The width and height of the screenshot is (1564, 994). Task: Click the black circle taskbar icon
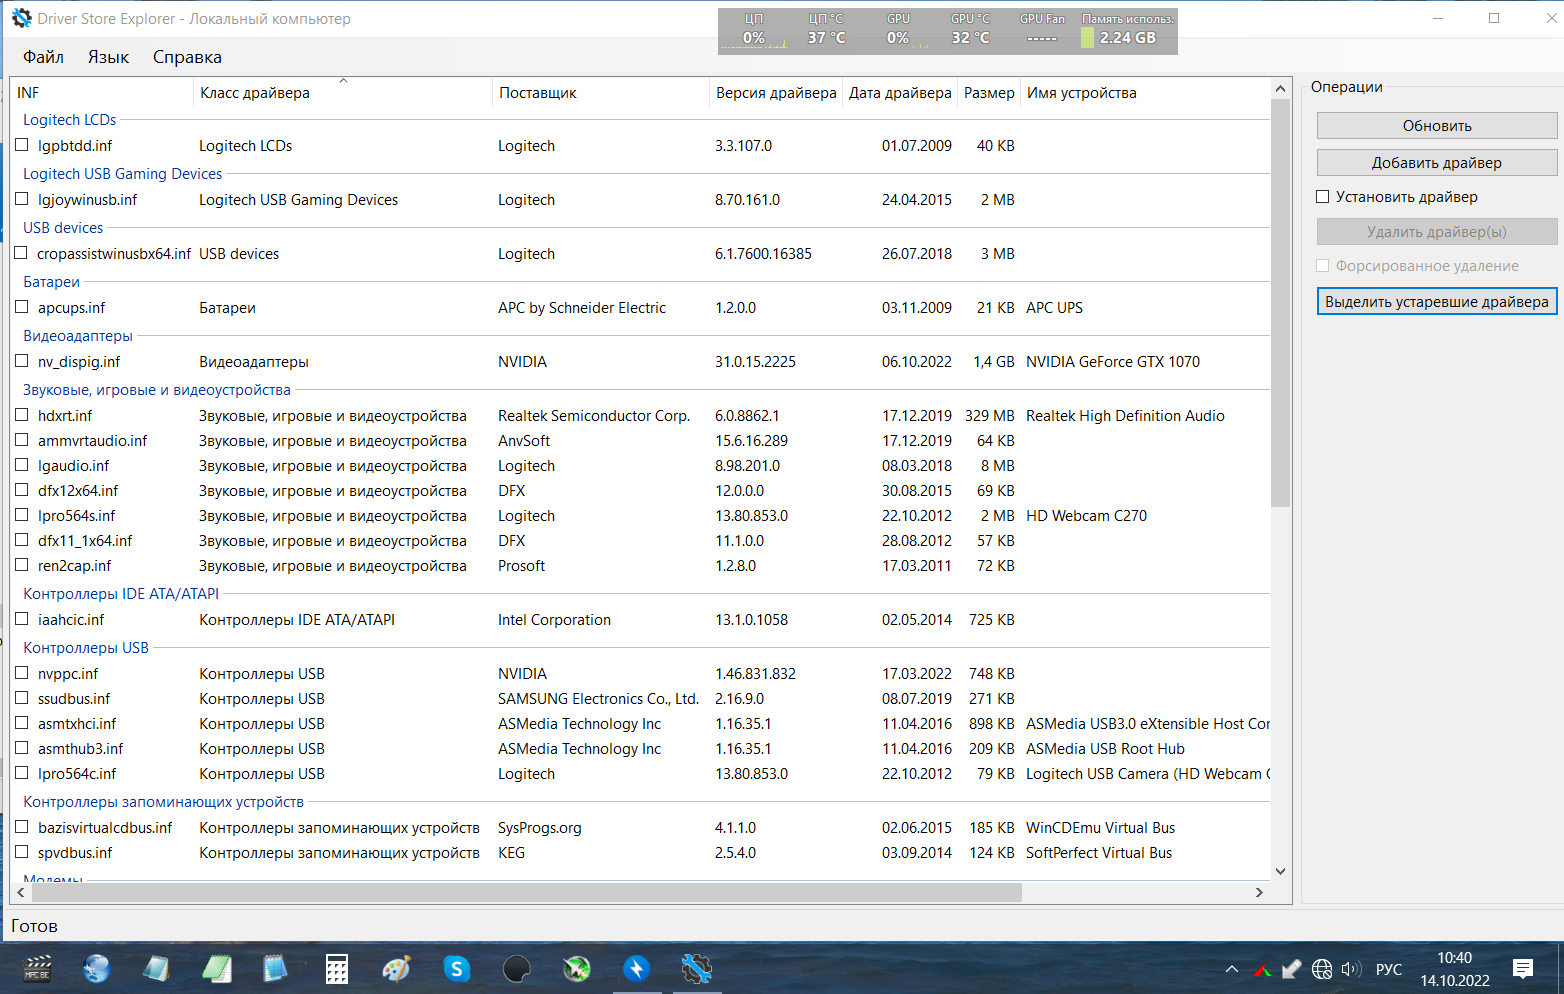[x=517, y=968]
